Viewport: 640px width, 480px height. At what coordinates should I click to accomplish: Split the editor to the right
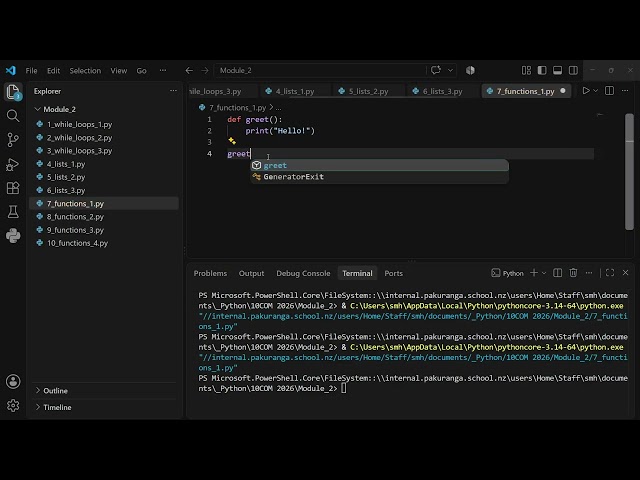[x=609, y=91]
